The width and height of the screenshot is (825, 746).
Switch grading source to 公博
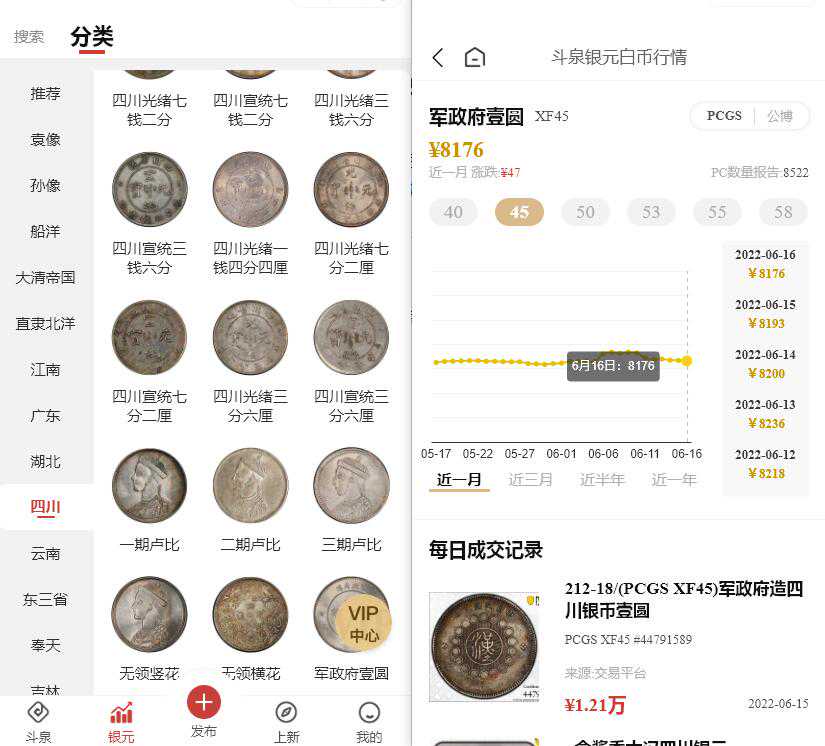coord(780,116)
